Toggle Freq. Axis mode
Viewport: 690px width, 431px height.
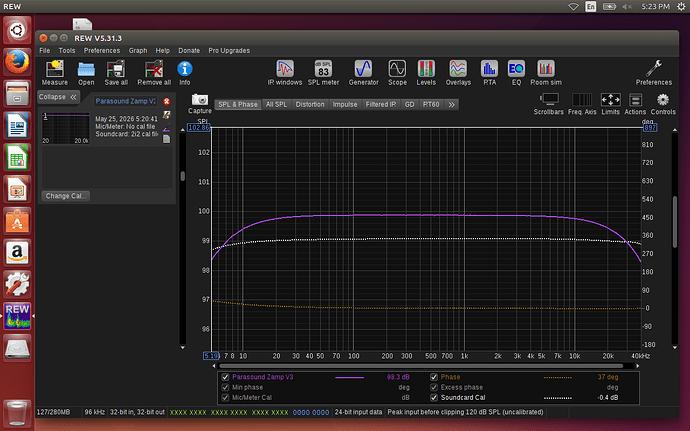(582, 104)
